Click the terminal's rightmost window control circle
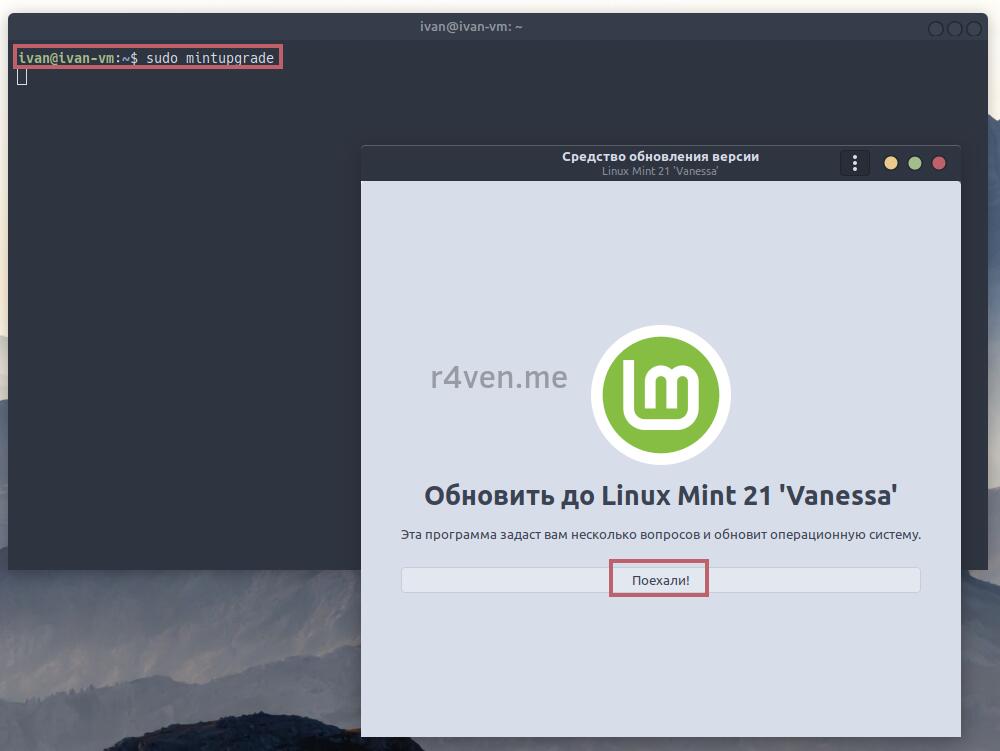1000x751 pixels. [x=973, y=29]
